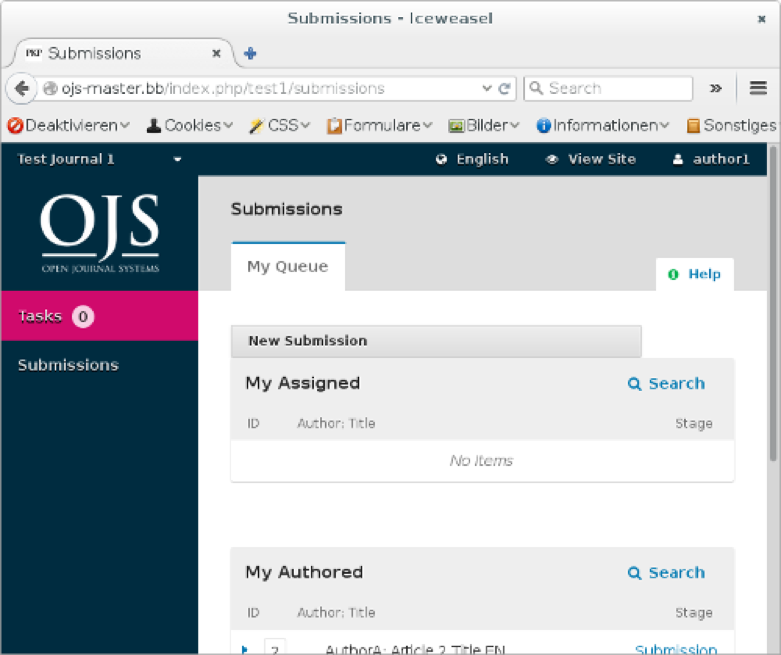Viewport: 781px width, 655px height.
Task: Close the Submissions browser tab
Action: 216,53
